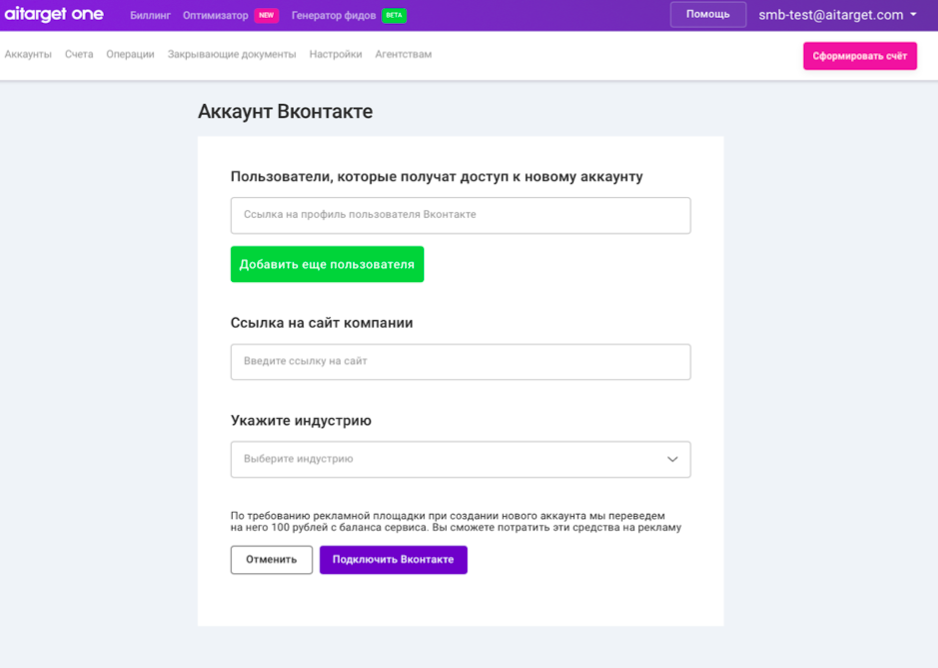Focus the Вконтакте profile link field

click(x=461, y=215)
